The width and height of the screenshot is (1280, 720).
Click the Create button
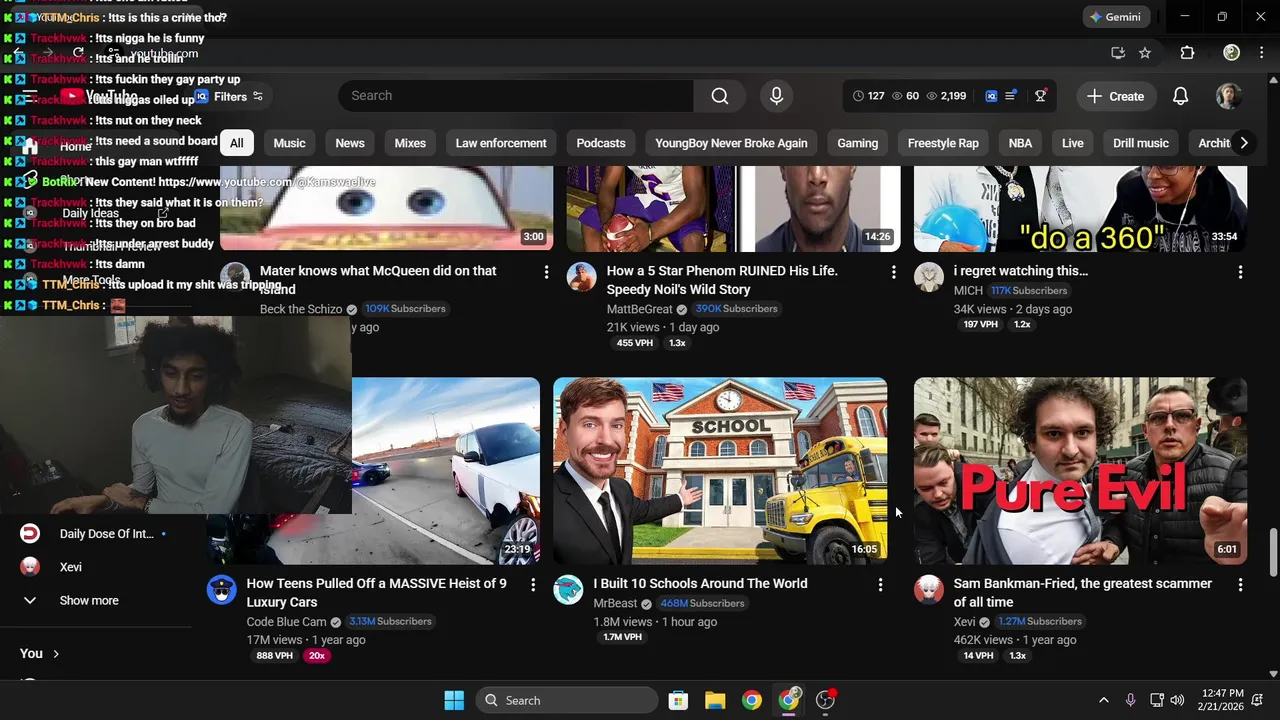1116,96
